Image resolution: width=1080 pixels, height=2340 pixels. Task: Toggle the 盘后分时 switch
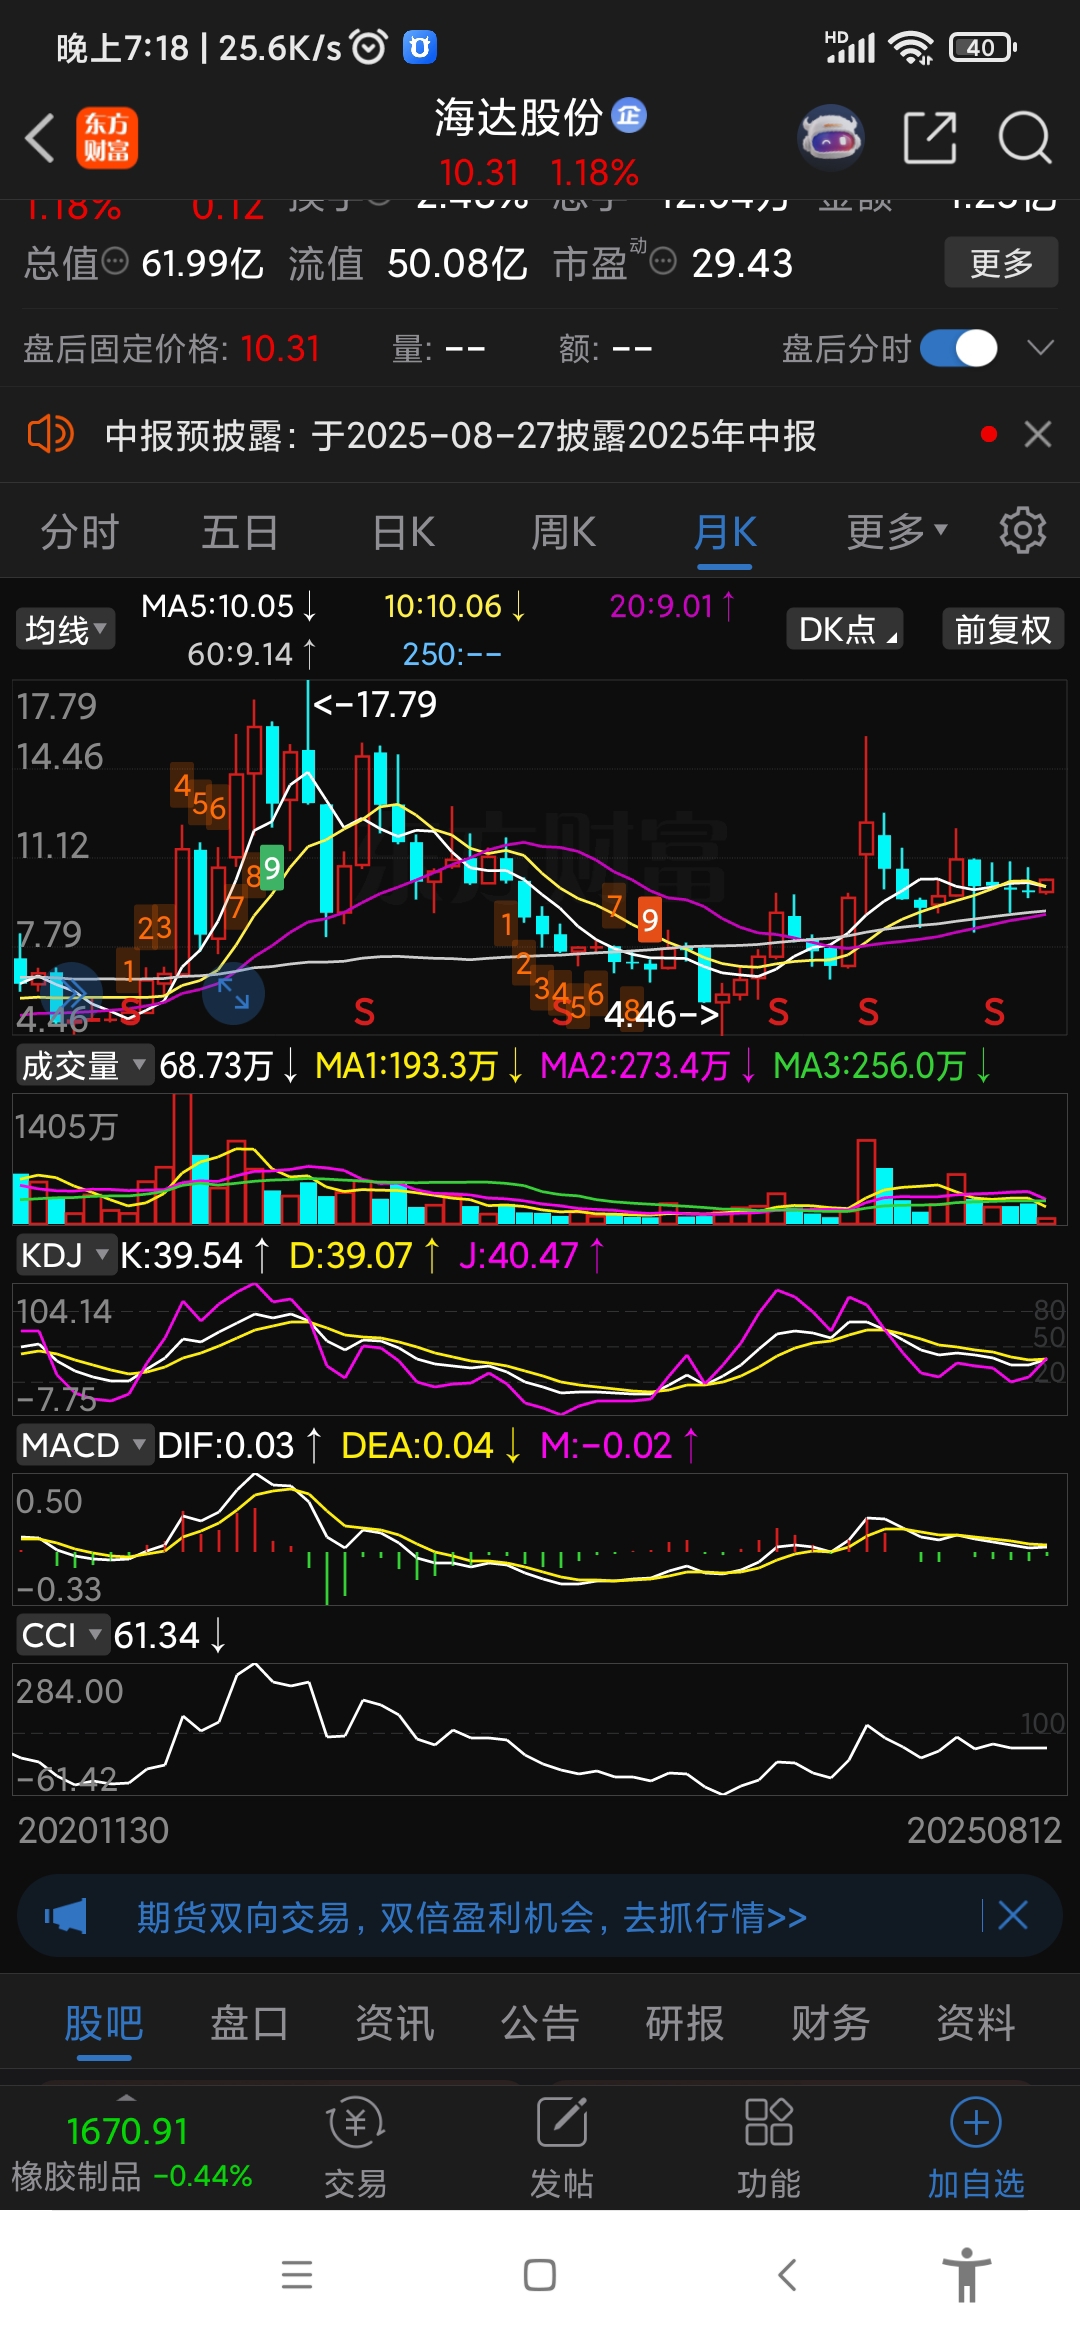pyautogui.click(x=959, y=348)
